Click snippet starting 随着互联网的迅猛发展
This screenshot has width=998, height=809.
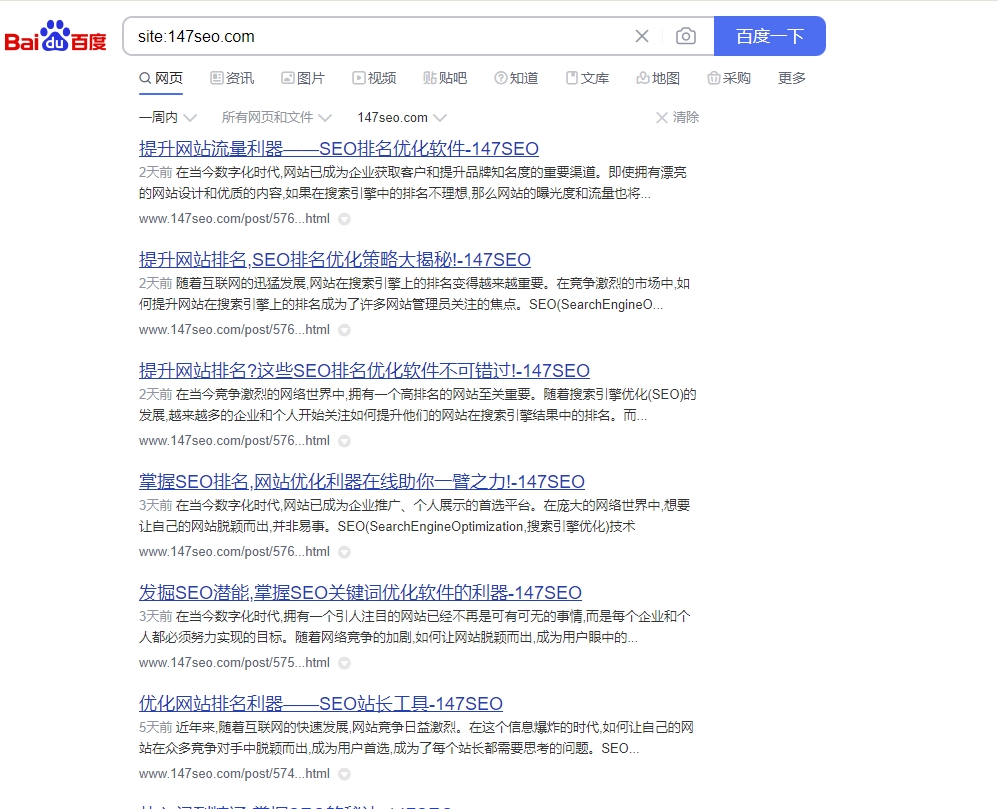(x=414, y=293)
